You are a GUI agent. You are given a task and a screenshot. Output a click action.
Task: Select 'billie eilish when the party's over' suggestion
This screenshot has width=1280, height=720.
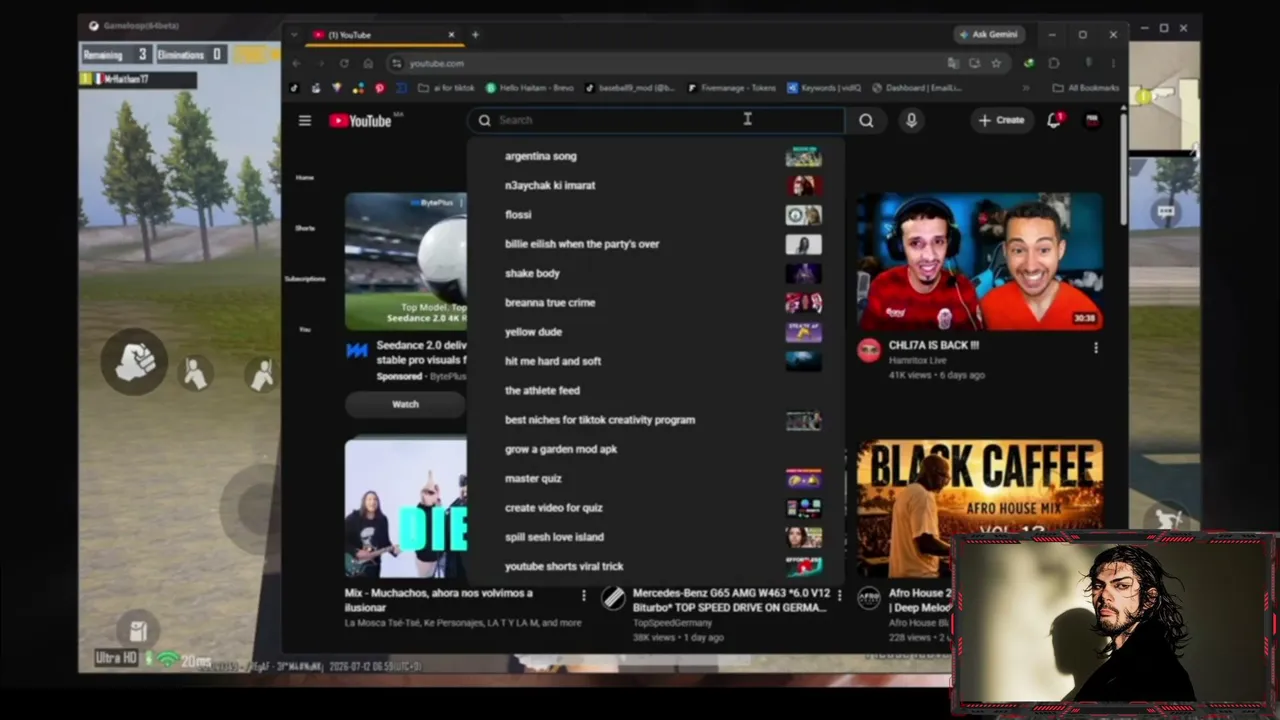click(x=656, y=244)
